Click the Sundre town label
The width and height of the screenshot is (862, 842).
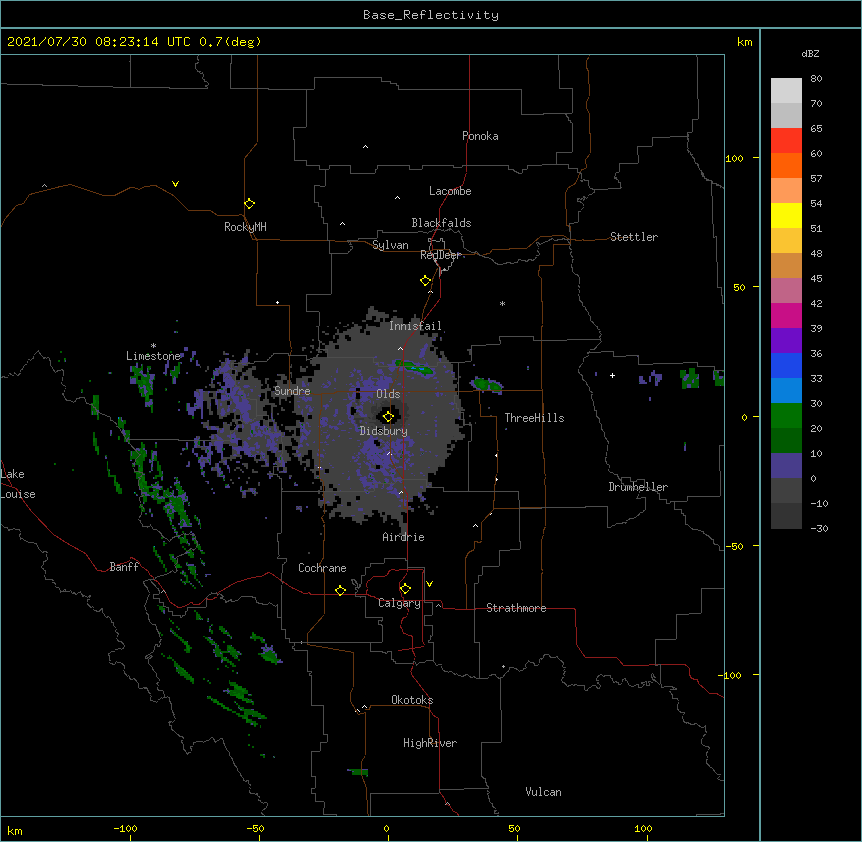(292, 391)
